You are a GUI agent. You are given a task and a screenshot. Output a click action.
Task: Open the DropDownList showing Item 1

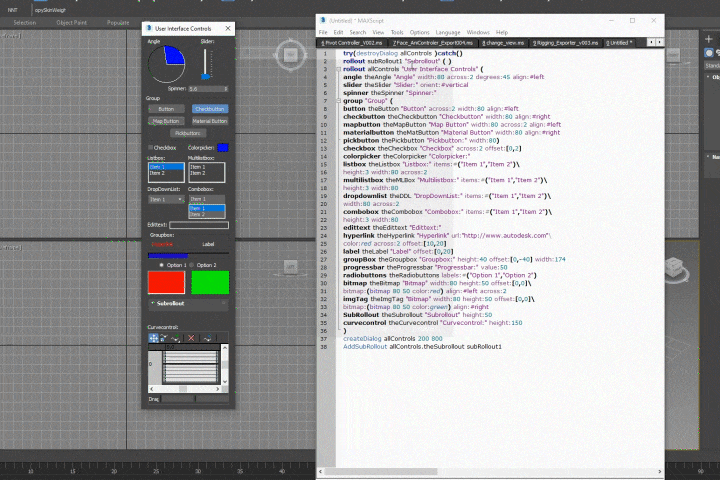pyautogui.click(x=166, y=199)
